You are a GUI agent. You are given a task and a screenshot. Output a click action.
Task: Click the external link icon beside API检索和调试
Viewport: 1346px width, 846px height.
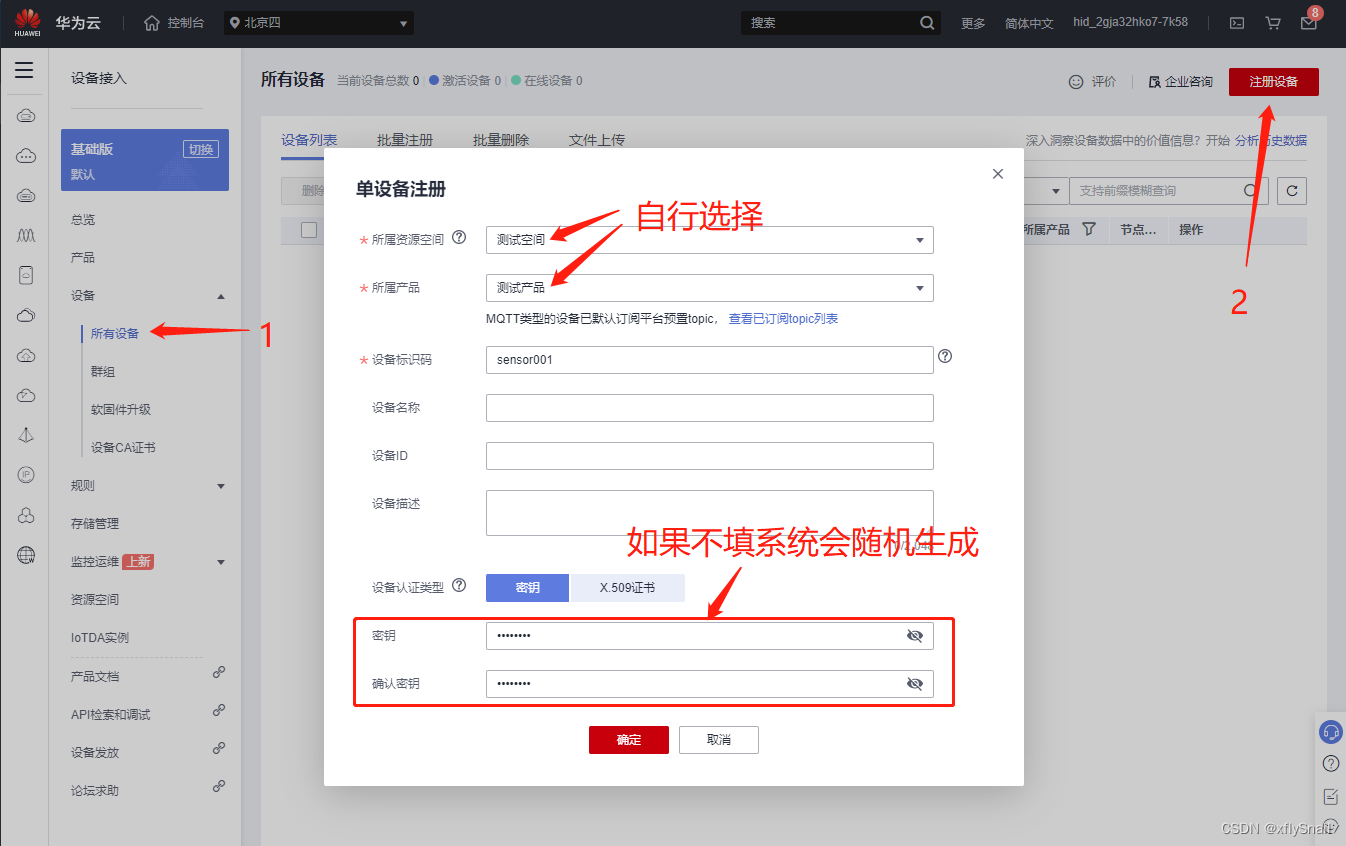pos(219,711)
